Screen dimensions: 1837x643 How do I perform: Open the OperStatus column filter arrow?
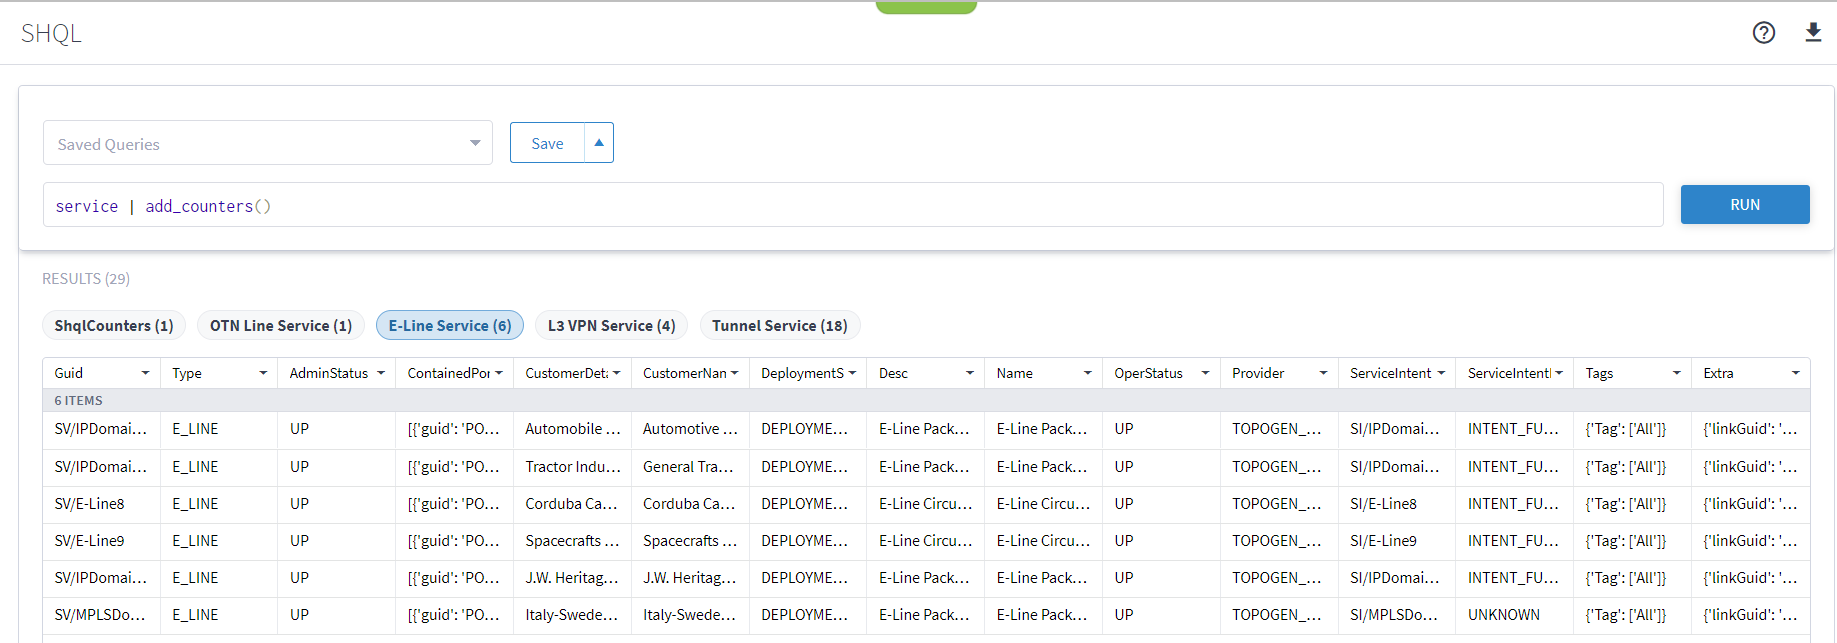tap(1206, 373)
